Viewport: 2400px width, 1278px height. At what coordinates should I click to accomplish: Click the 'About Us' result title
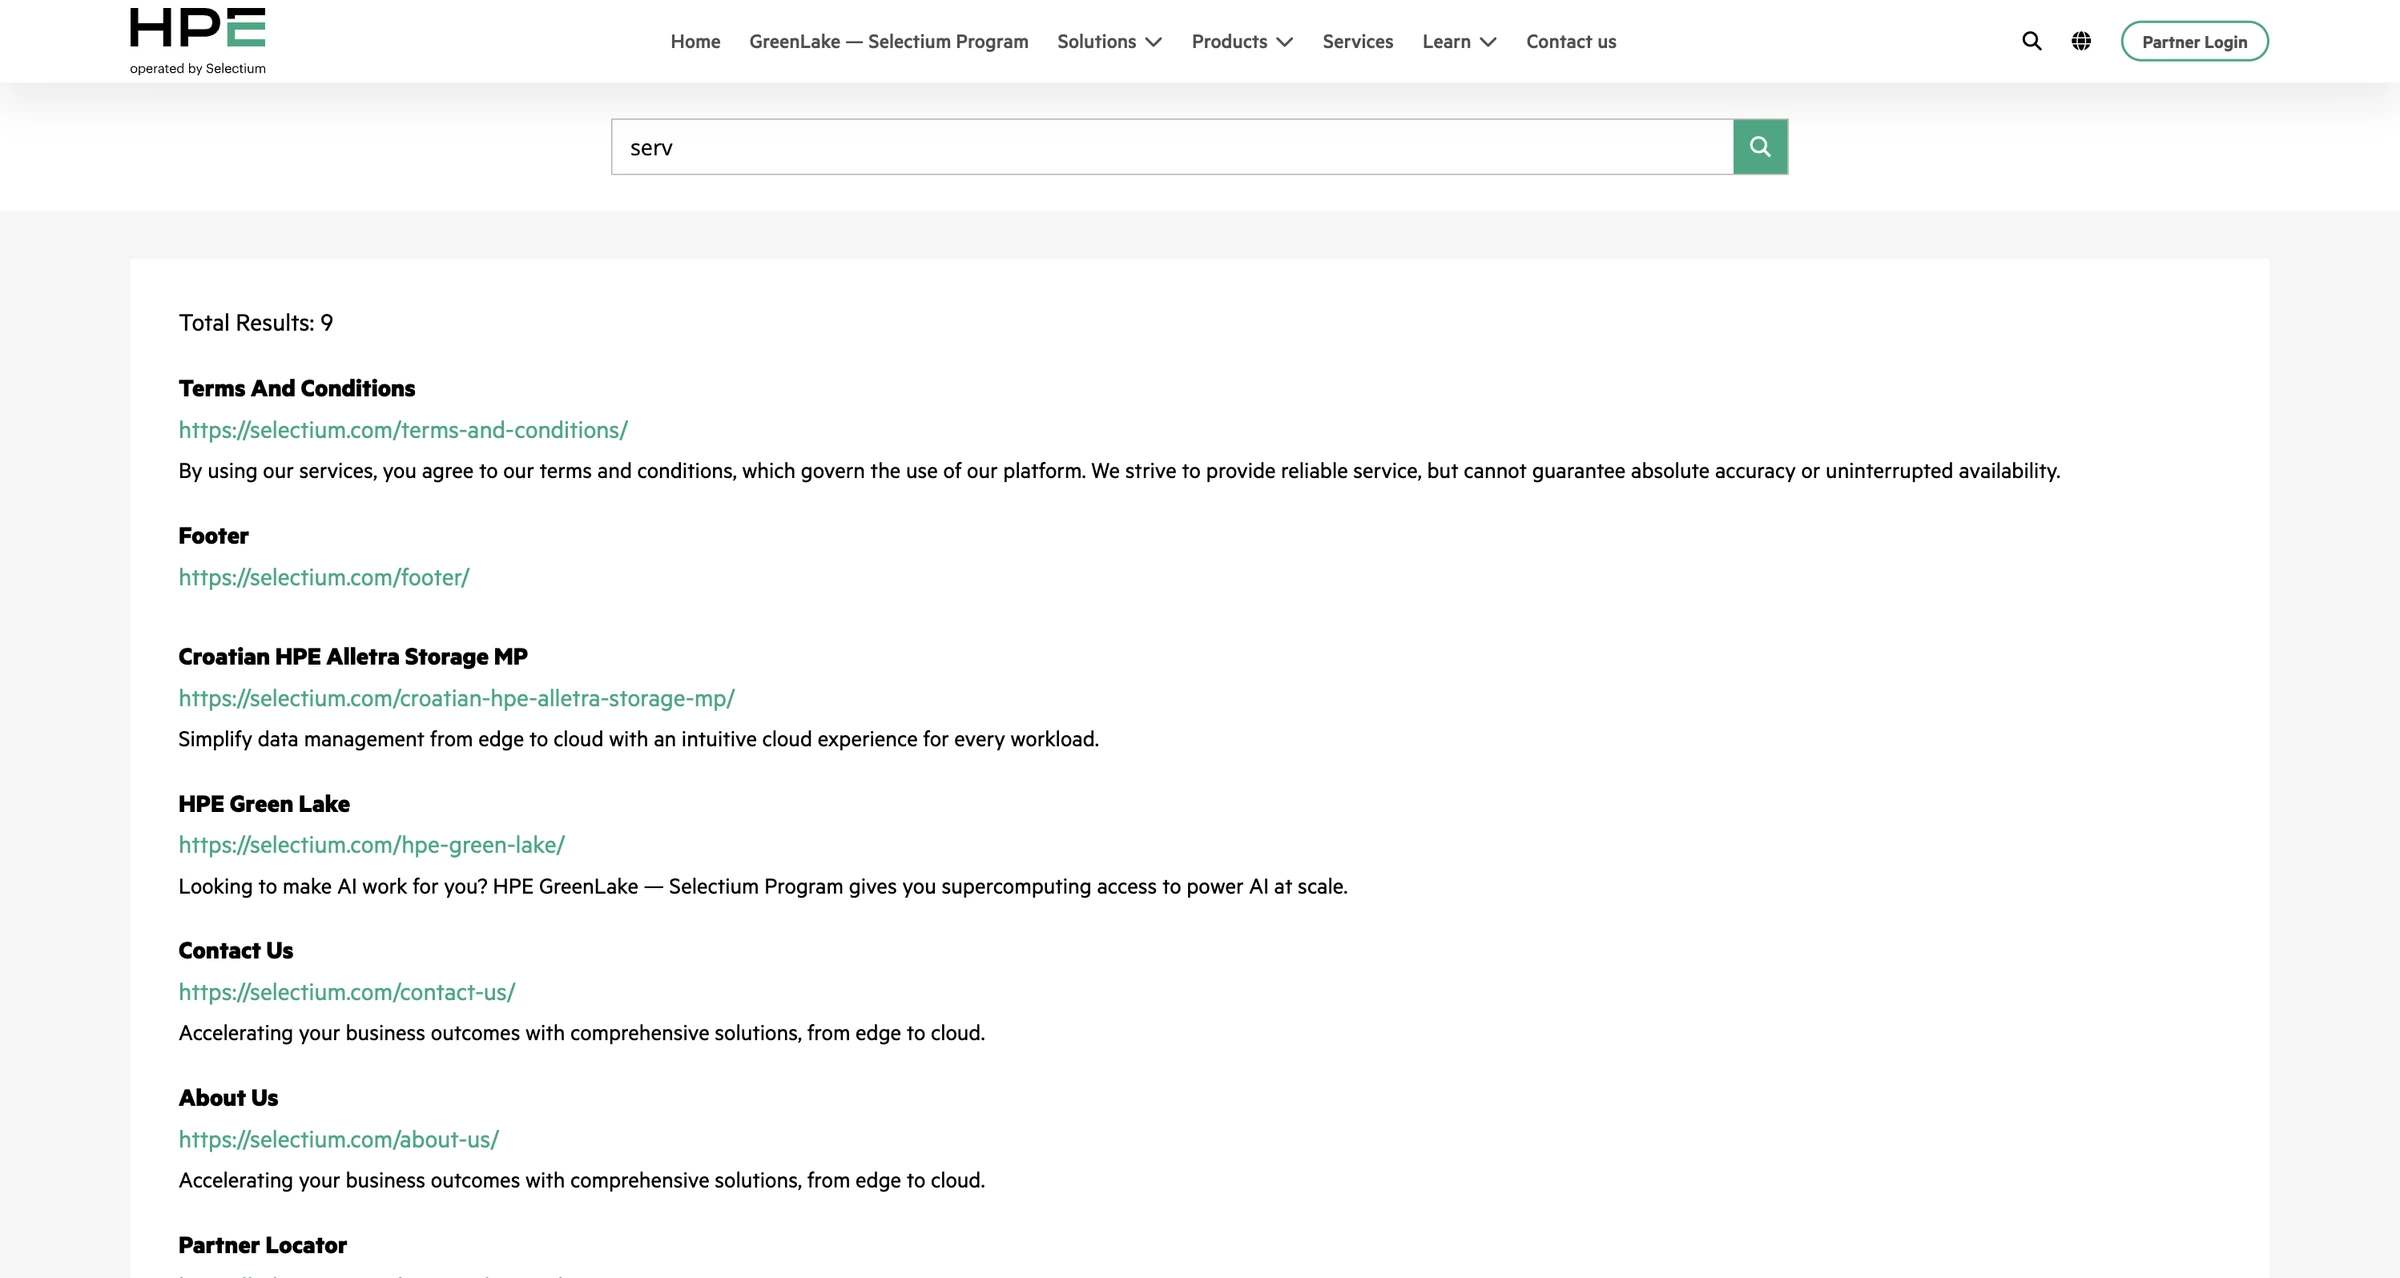click(x=228, y=1098)
